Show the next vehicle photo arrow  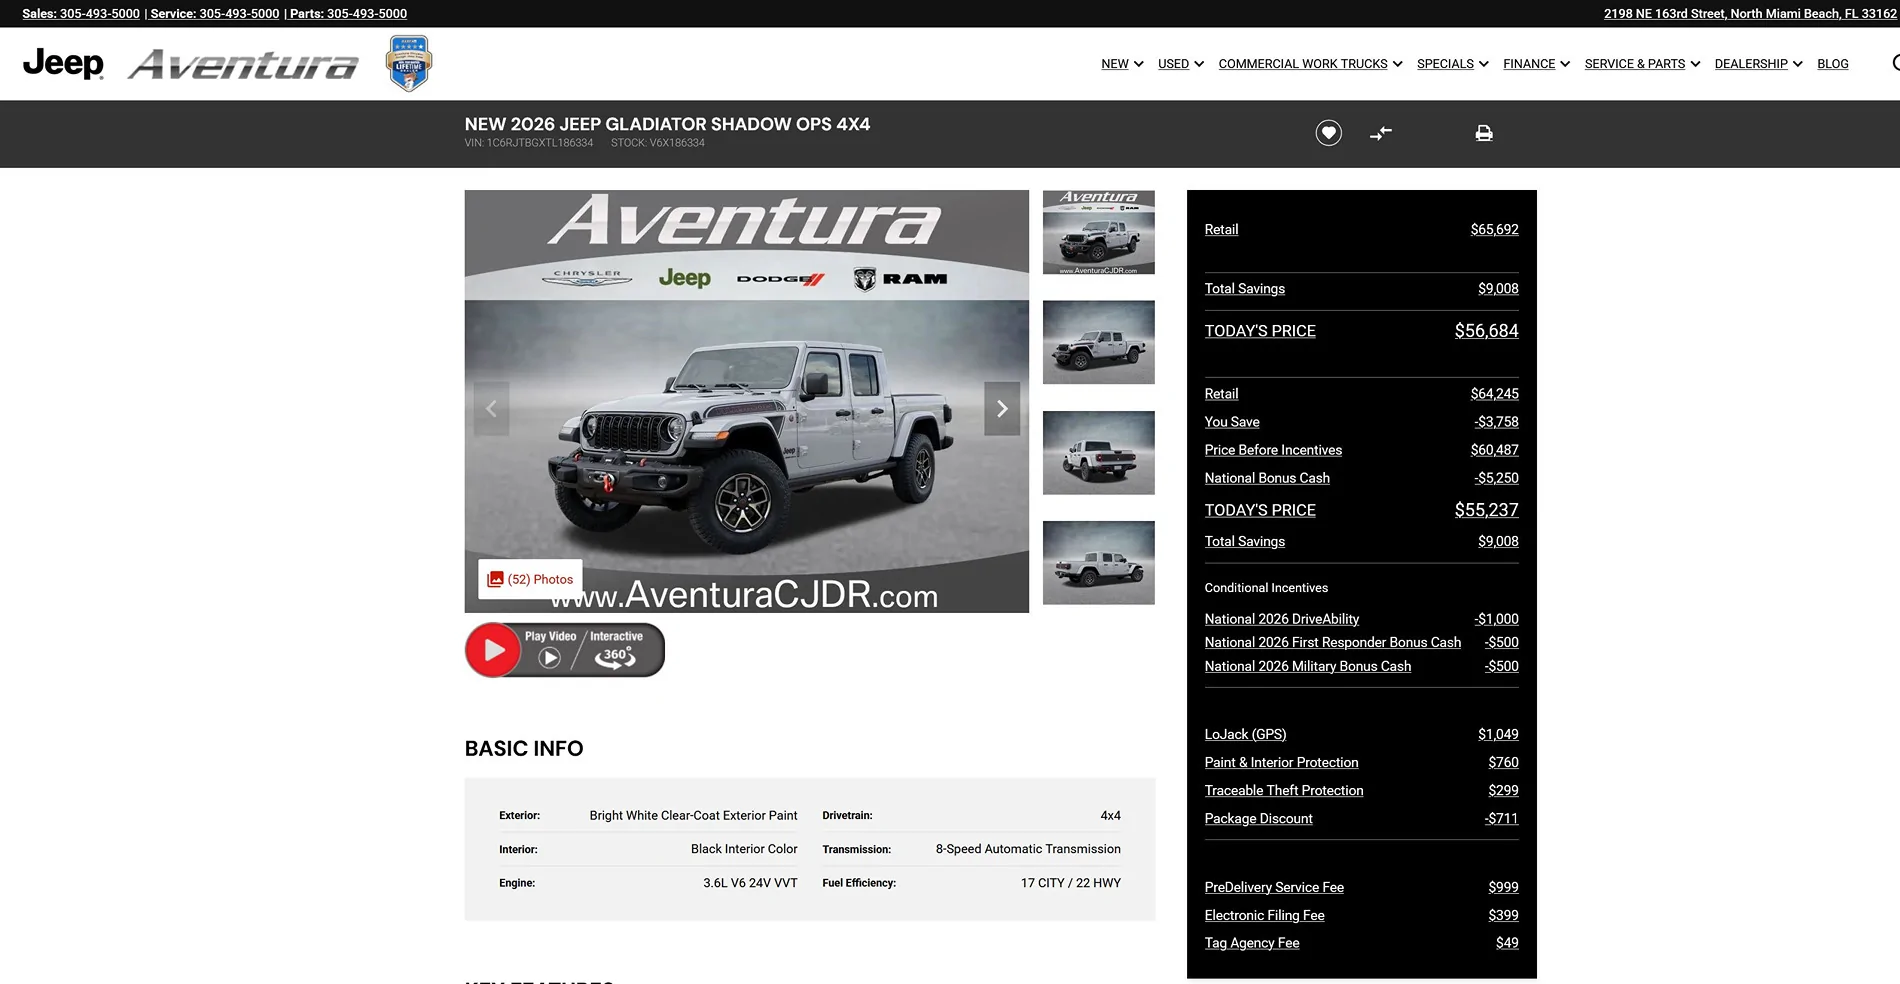pos(1002,408)
